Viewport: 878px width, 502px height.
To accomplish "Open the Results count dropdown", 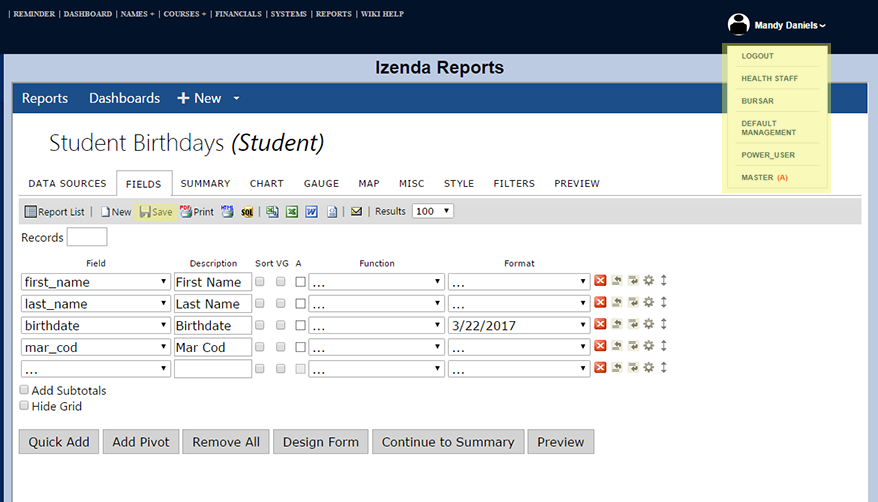I will coord(432,211).
